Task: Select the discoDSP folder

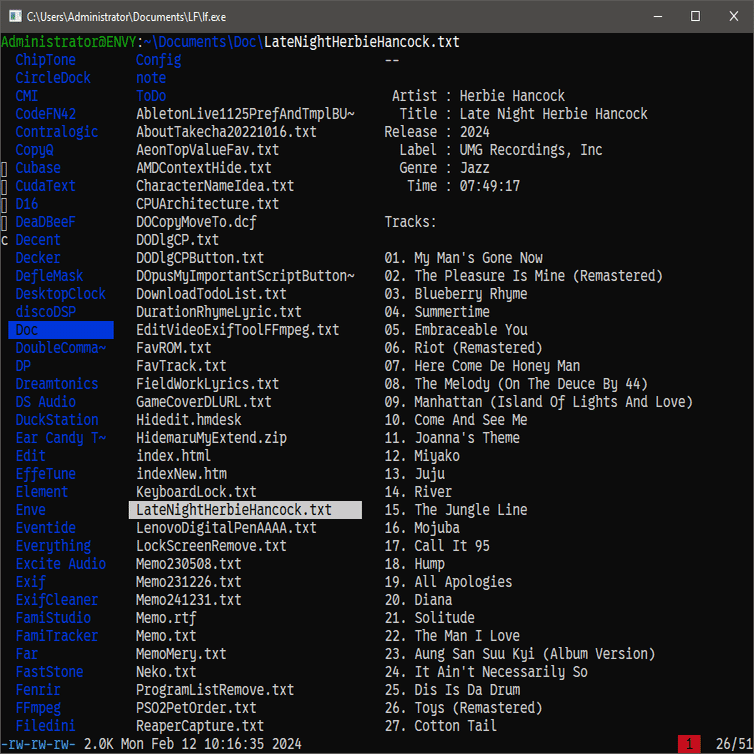Action: (46, 312)
